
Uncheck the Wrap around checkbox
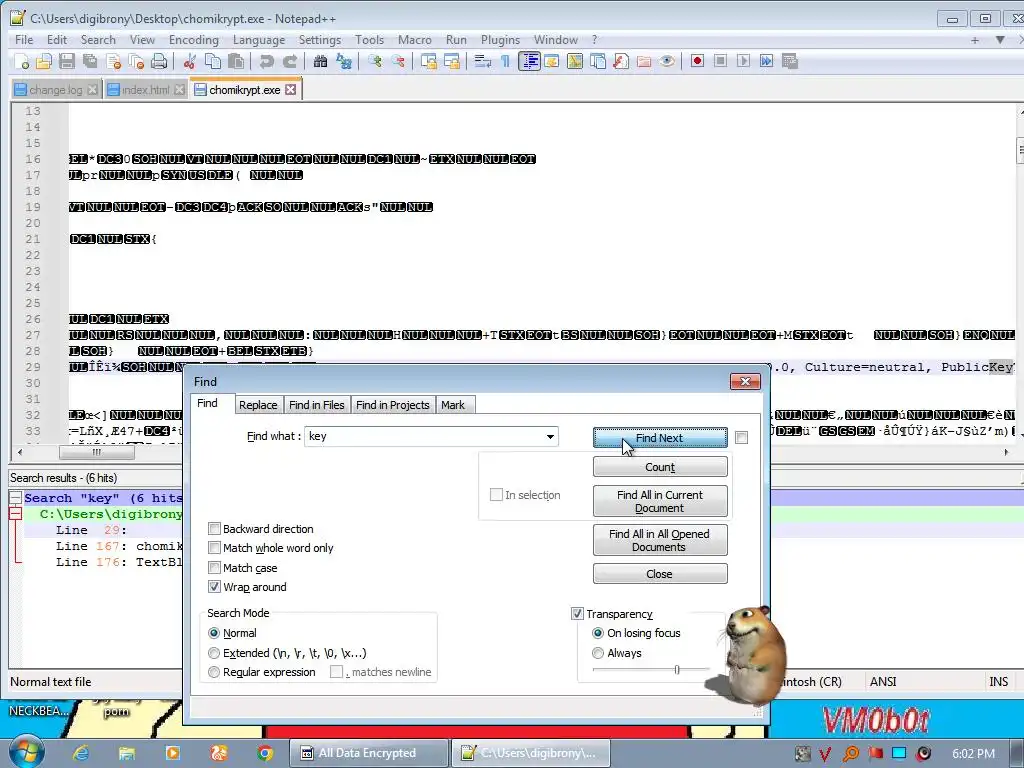[214, 586]
